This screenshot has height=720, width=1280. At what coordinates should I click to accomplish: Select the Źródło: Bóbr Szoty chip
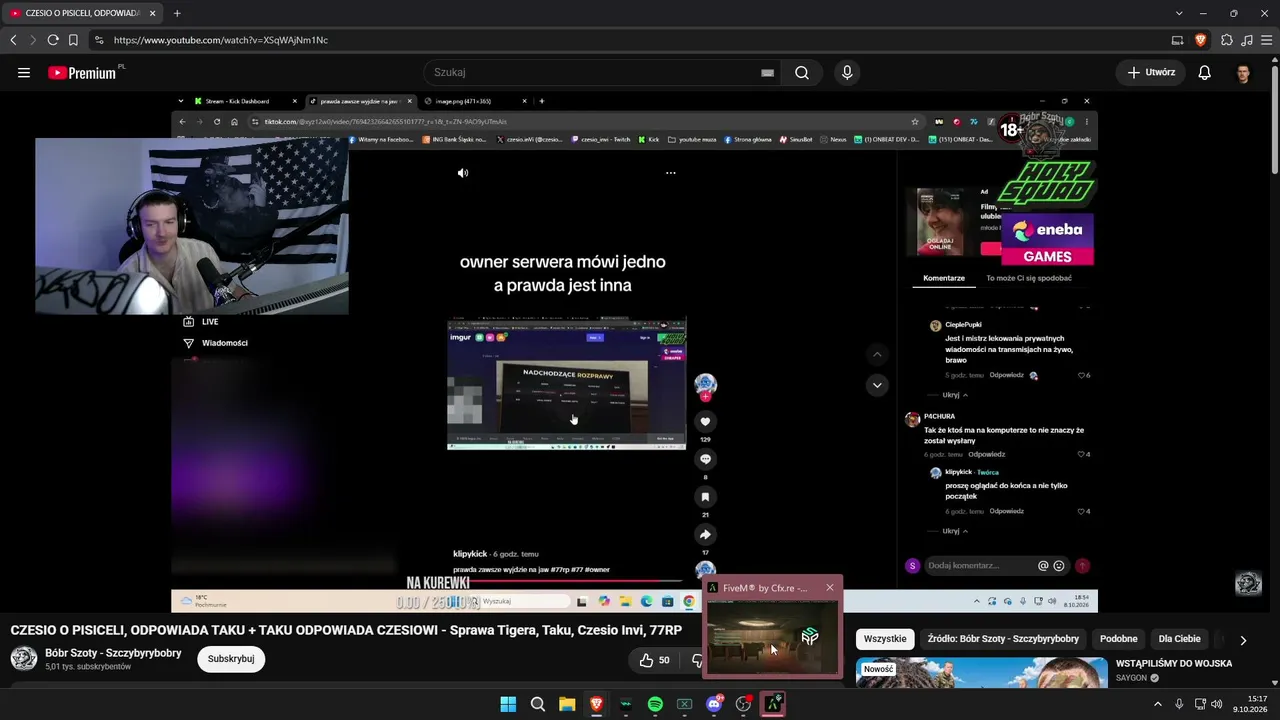pos(1003,639)
